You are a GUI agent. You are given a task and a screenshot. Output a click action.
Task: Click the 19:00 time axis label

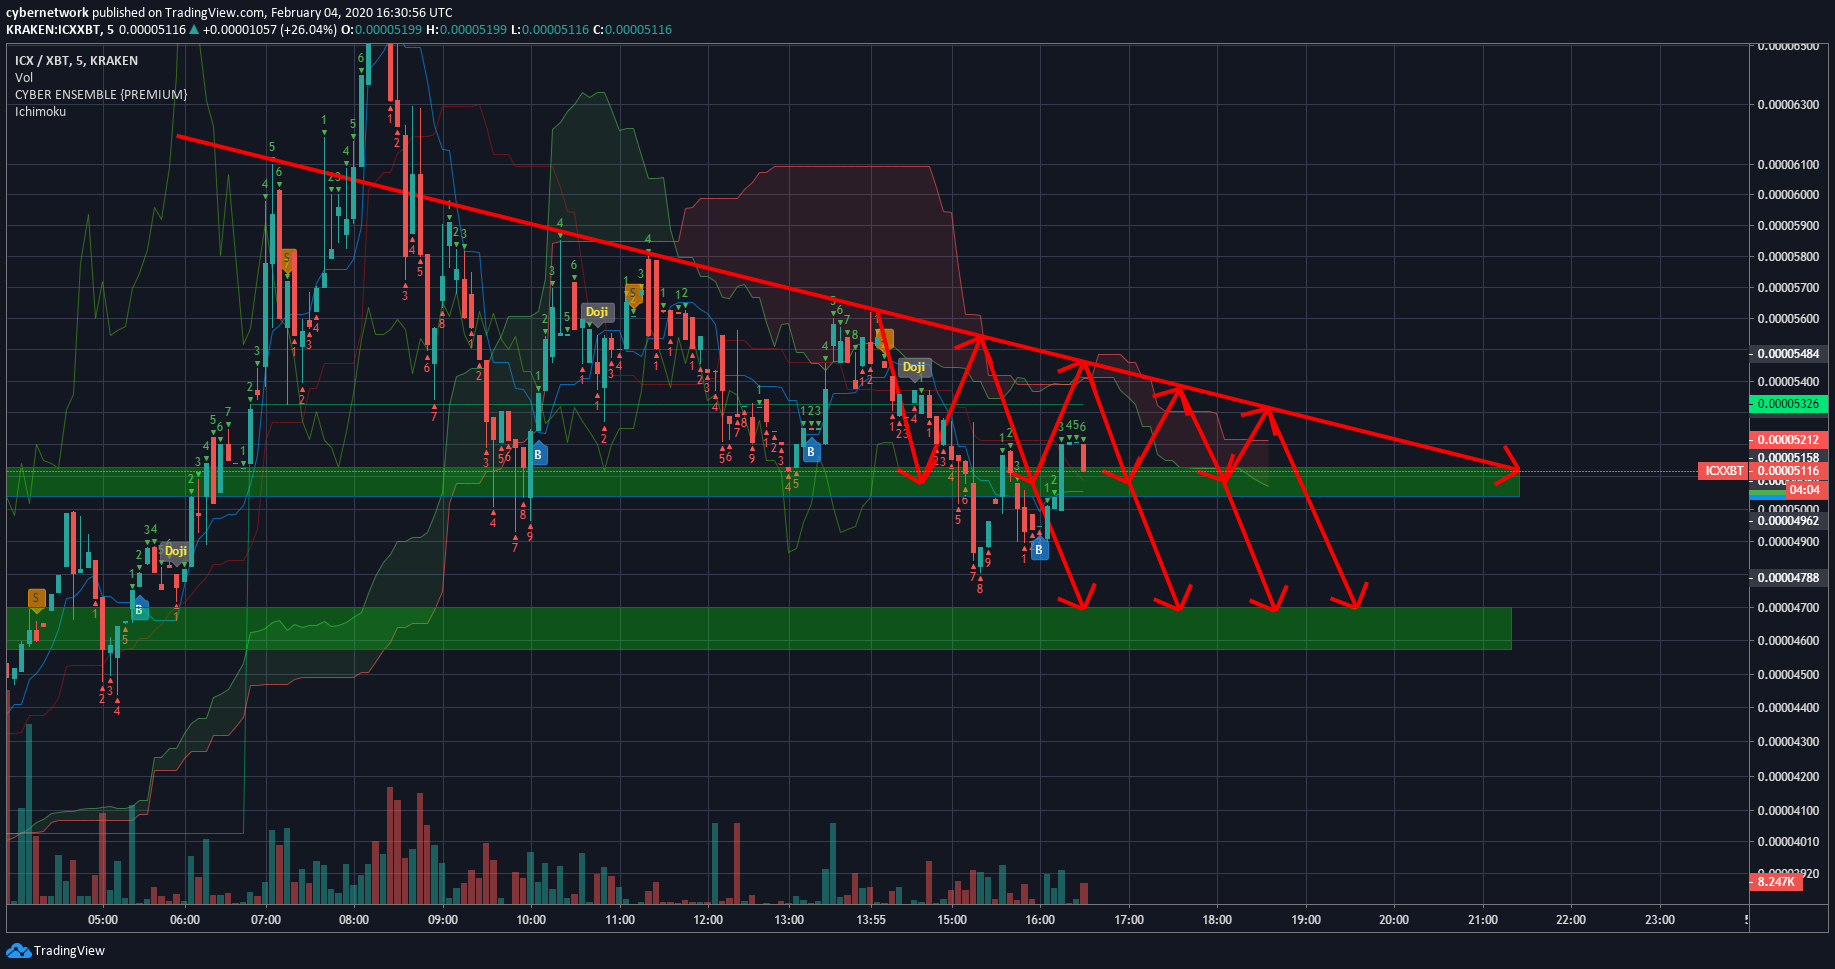tap(1306, 920)
